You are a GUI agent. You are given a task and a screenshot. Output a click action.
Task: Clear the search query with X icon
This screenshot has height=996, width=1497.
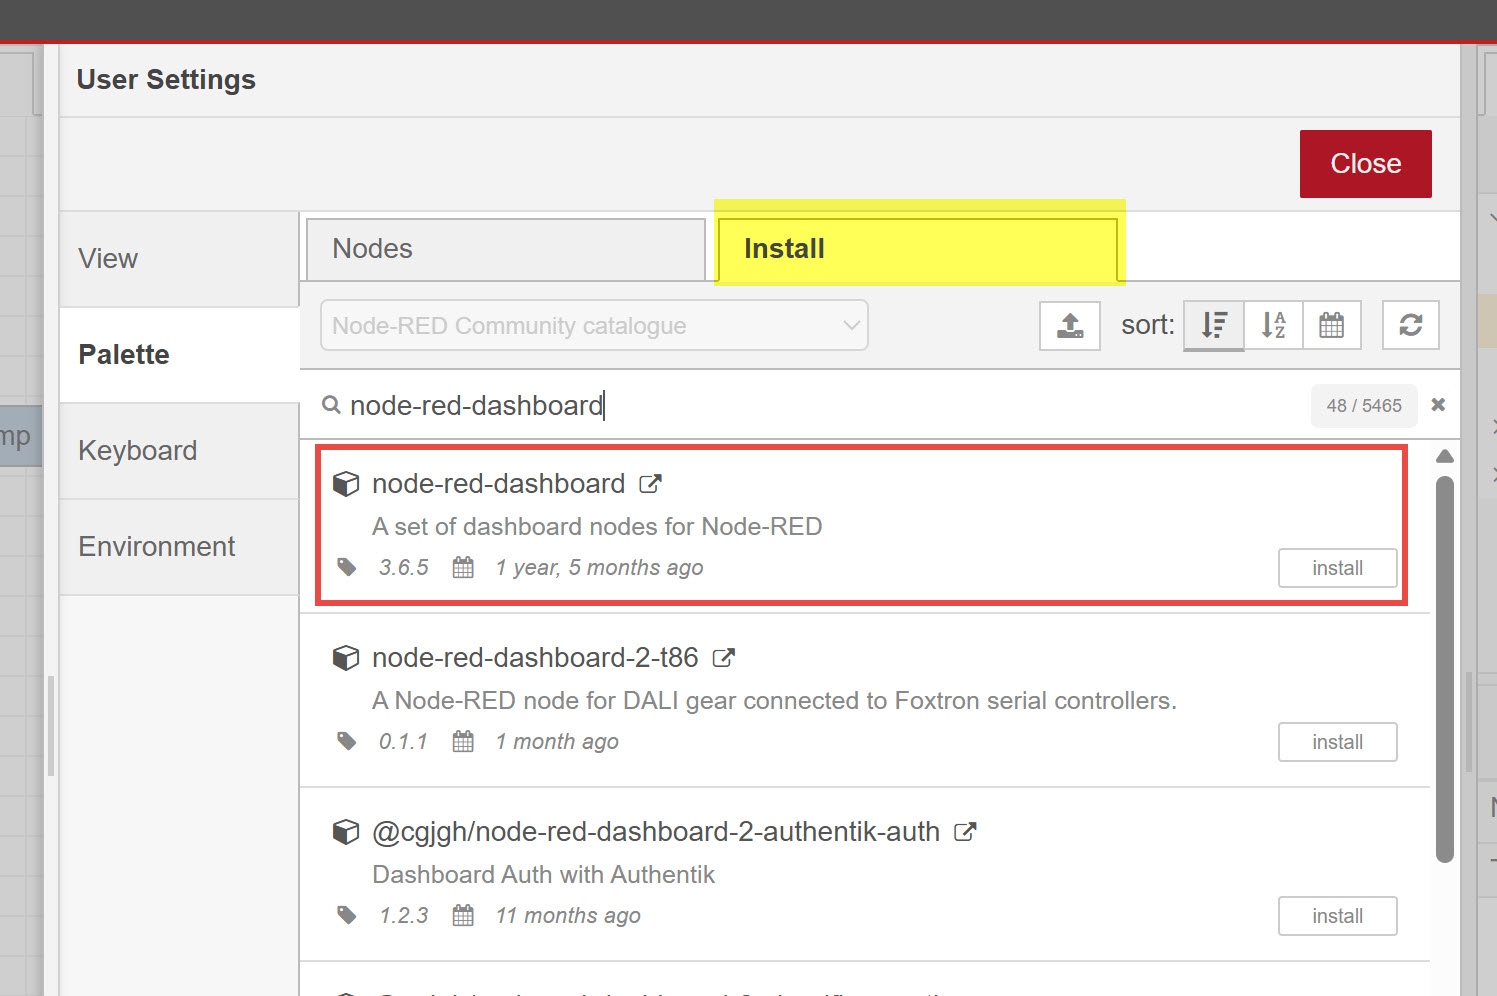click(x=1438, y=405)
